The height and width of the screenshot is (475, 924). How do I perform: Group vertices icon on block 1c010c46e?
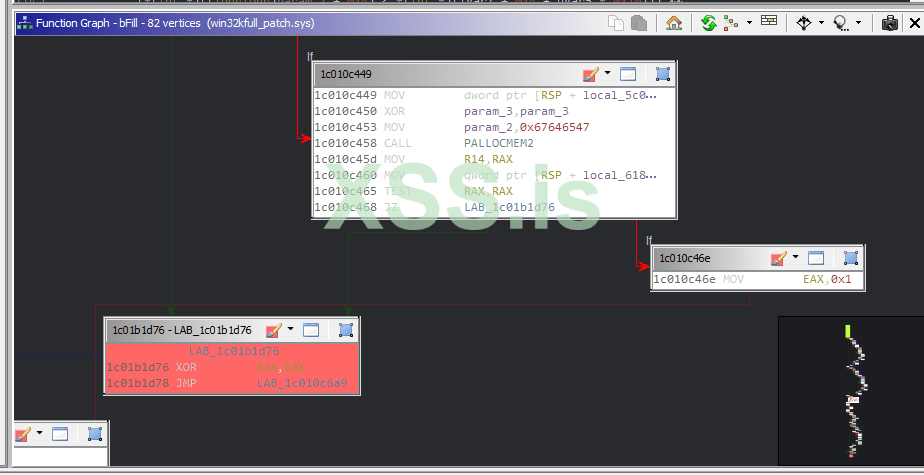click(x=850, y=258)
